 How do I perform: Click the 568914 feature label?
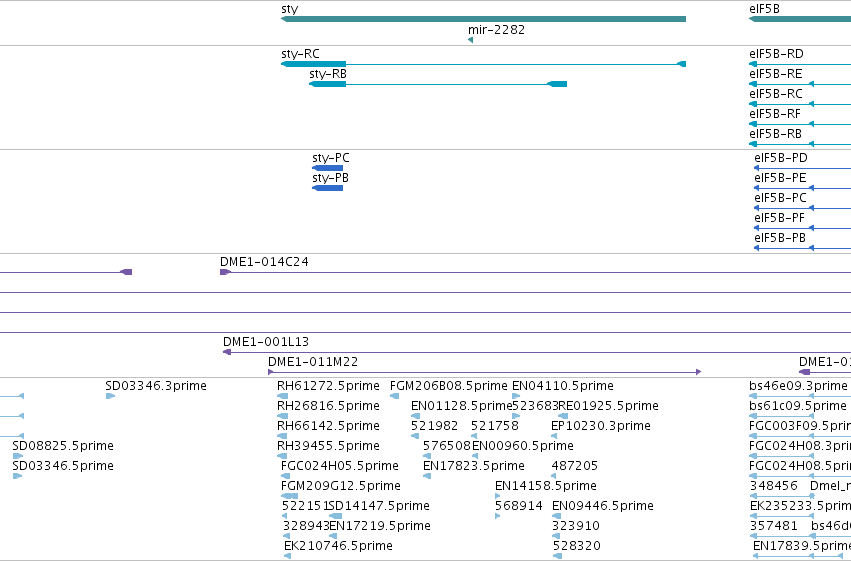coord(519,506)
